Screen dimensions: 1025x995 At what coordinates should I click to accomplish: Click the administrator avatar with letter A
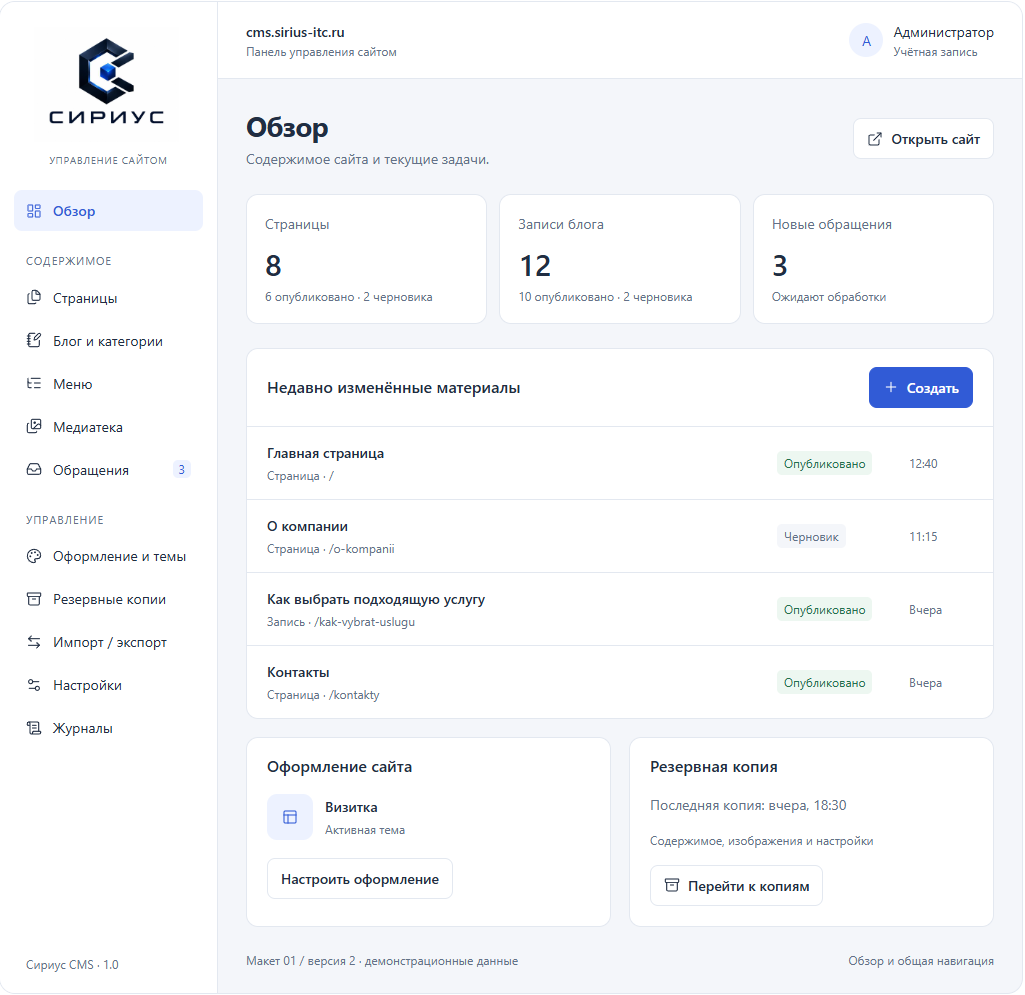click(x=866, y=41)
